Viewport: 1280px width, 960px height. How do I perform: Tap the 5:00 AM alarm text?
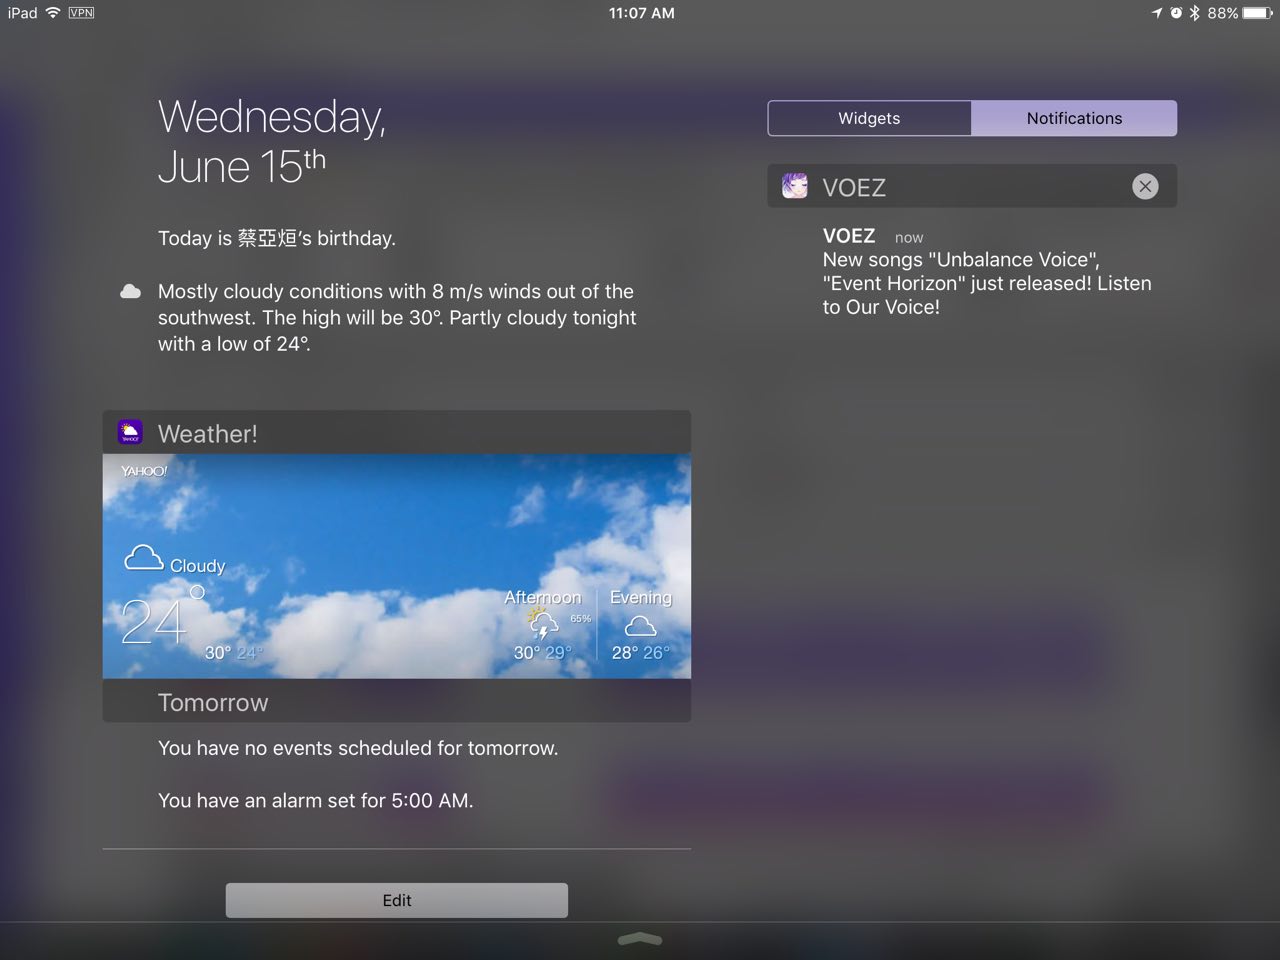(x=316, y=800)
